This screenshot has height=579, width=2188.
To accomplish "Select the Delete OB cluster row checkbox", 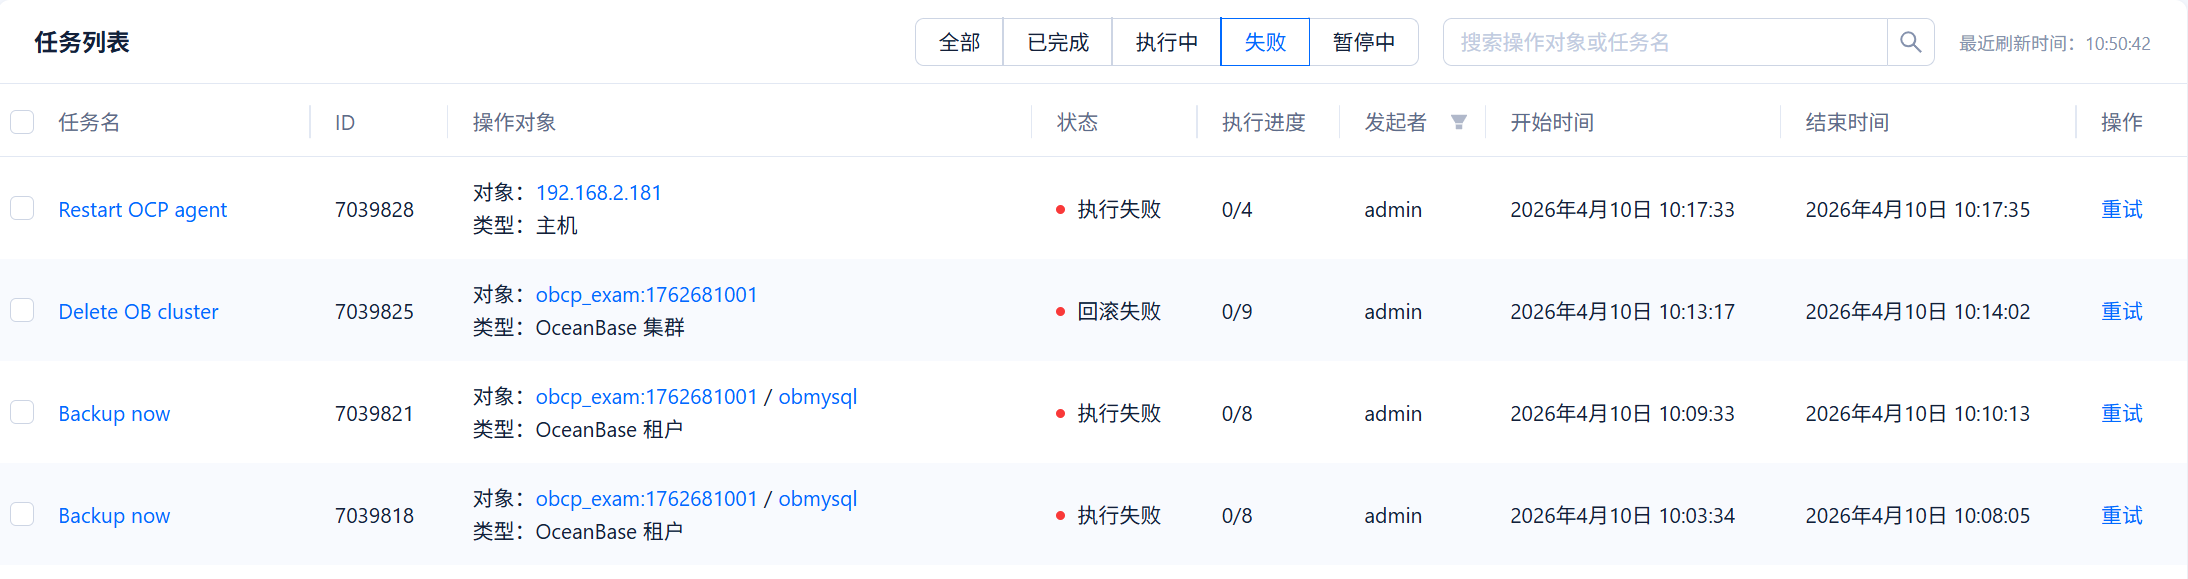I will coord(22,311).
